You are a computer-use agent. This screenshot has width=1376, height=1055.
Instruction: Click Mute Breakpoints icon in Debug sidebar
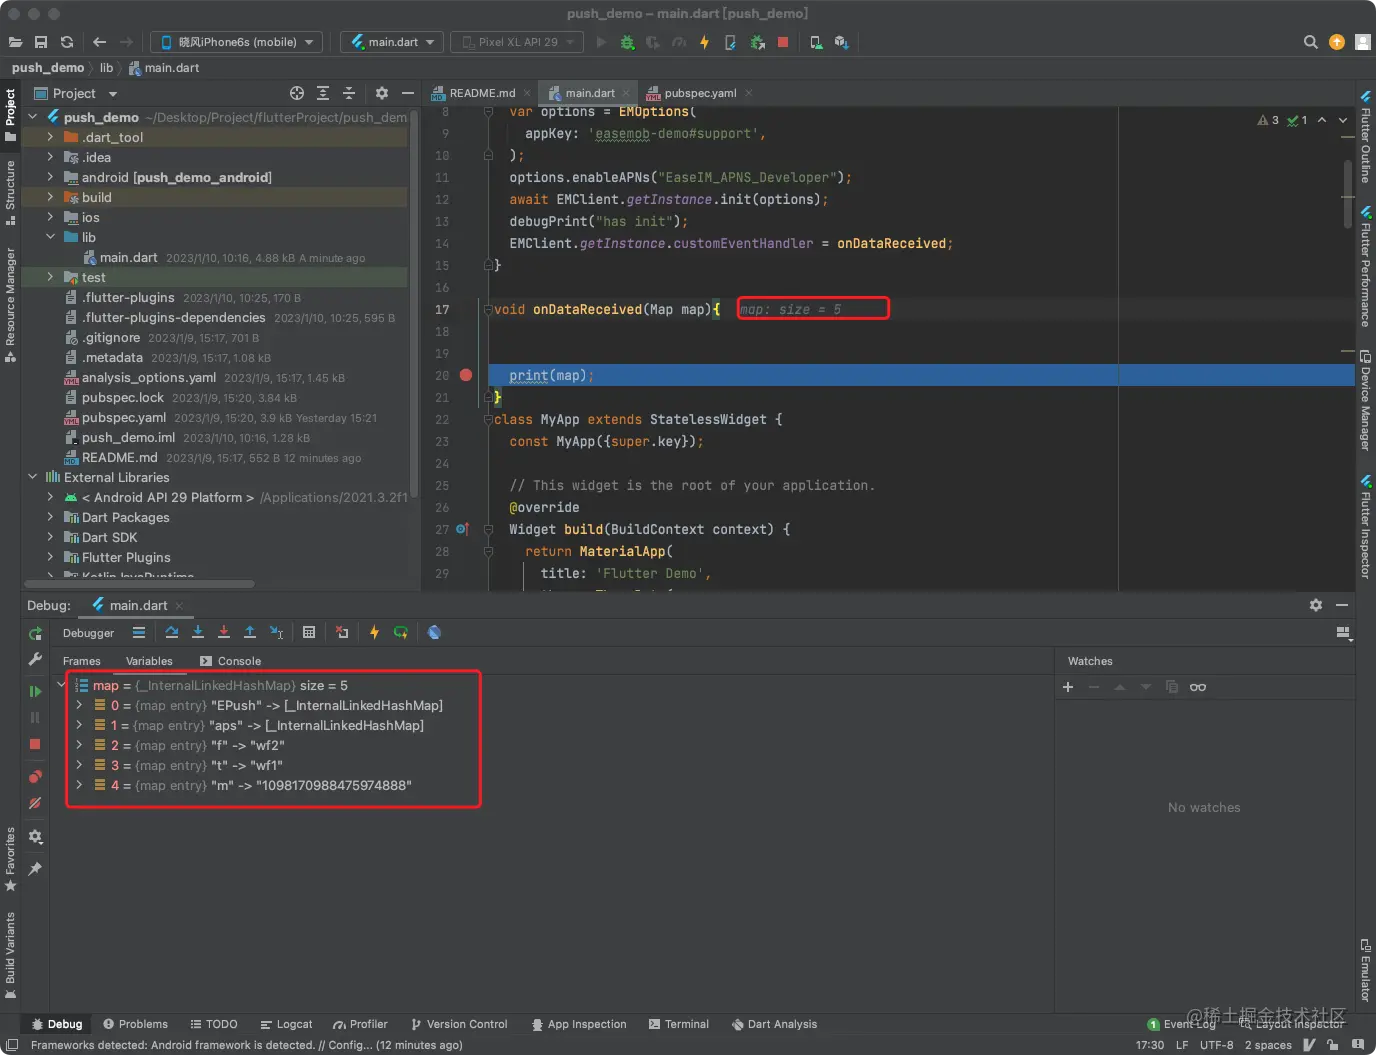[x=35, y=803]
